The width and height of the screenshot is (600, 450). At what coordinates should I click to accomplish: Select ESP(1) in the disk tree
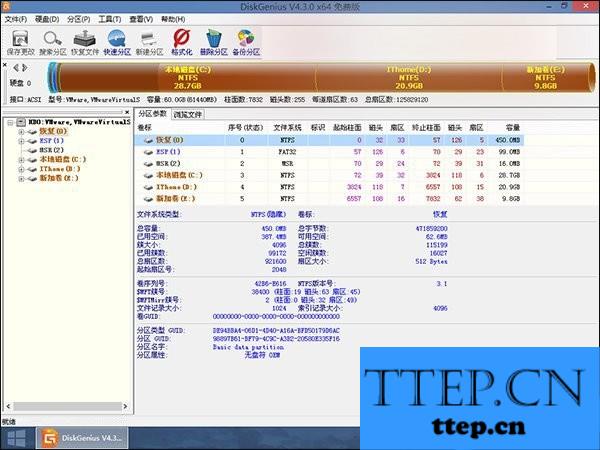pos(51,141)
